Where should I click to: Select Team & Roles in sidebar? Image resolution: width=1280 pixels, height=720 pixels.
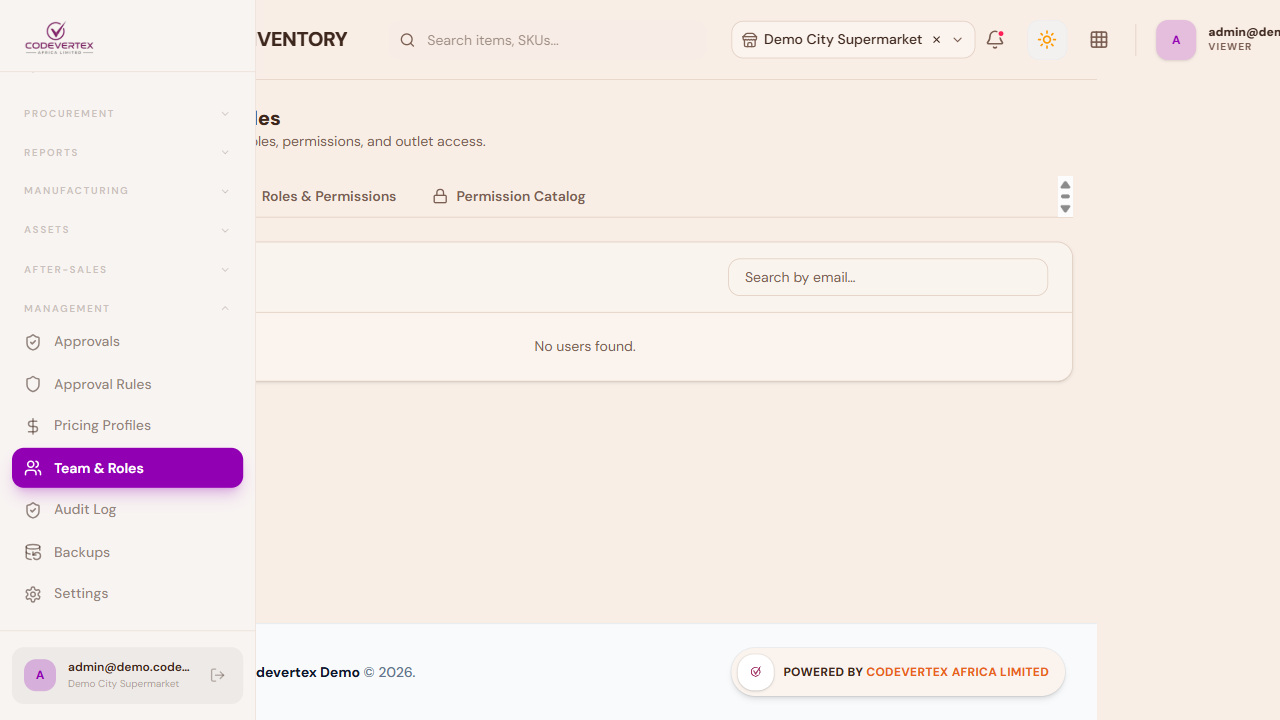coord(127,468)
